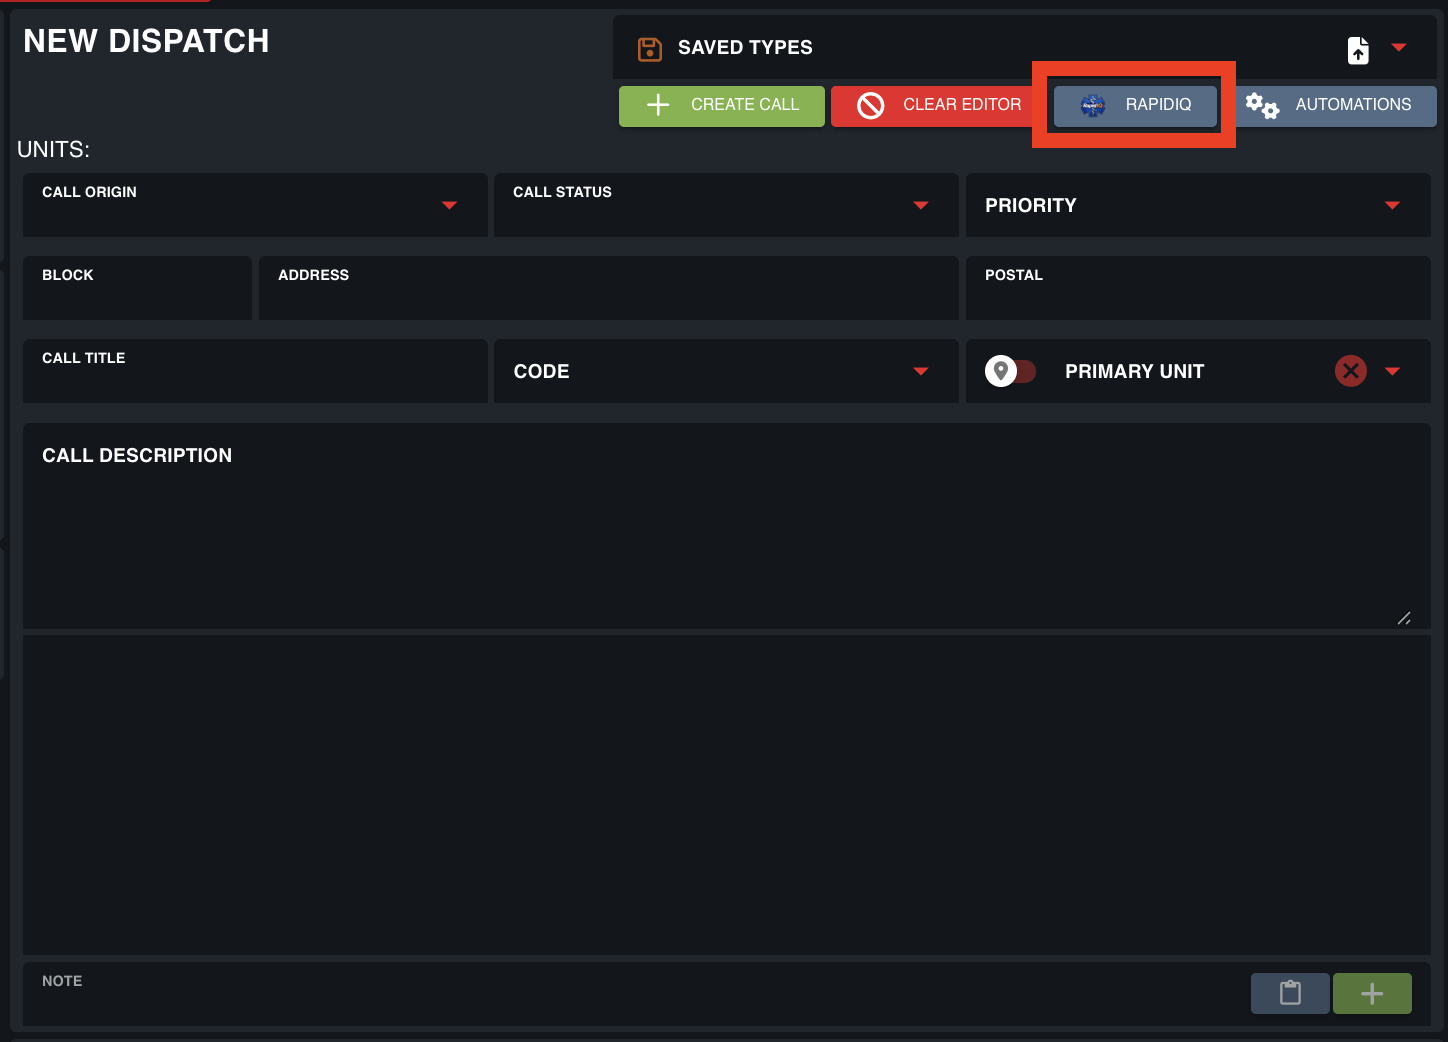Click the Saved Types floppy disk icon

[x=649, y=48]
